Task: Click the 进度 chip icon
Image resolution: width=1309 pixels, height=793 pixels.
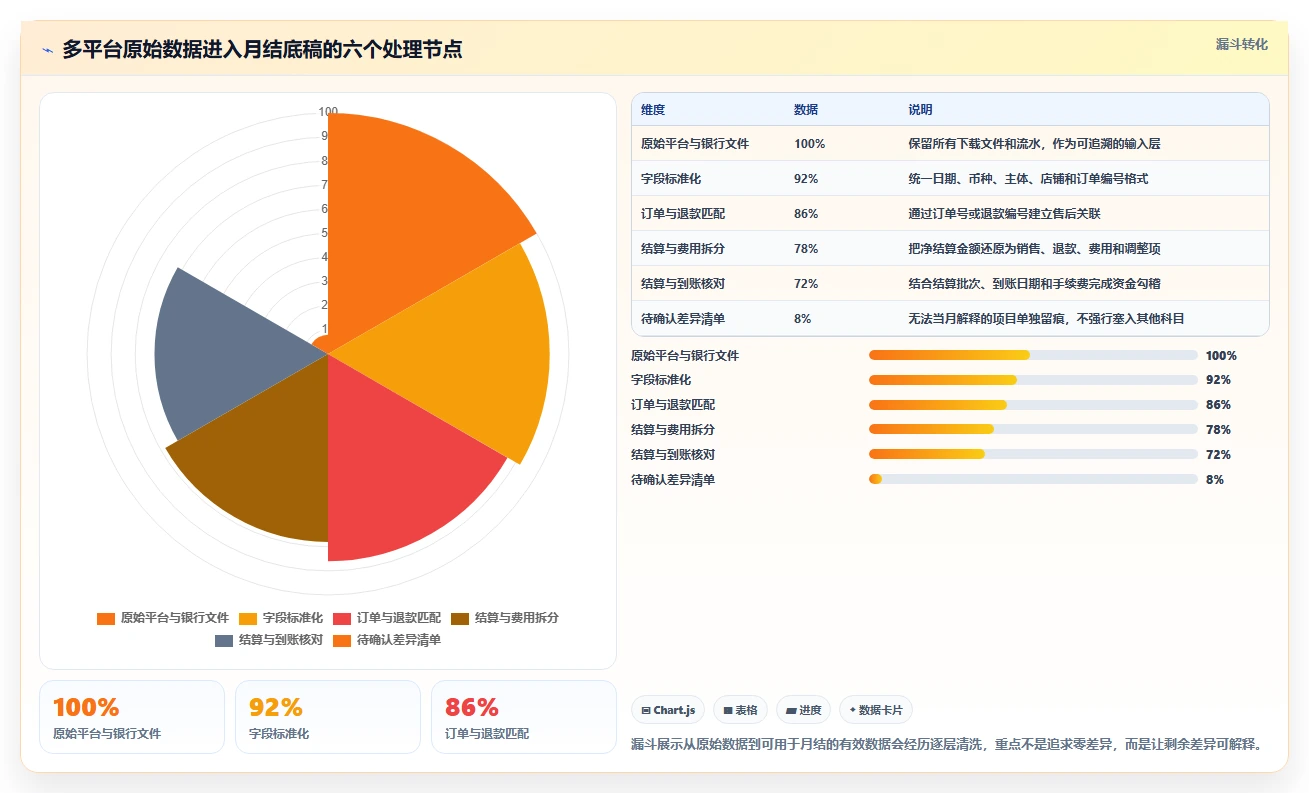Action: [791, 710]
